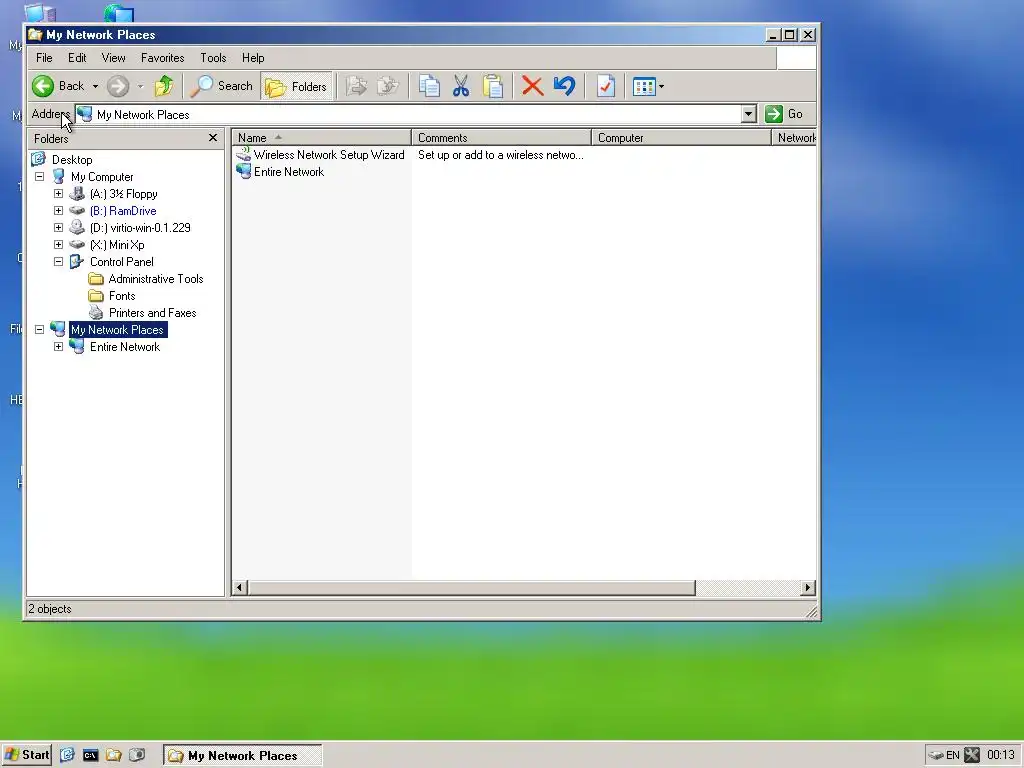Click the Copy toolbar icon
1024x768 pixels.
[x=429, y=86]
